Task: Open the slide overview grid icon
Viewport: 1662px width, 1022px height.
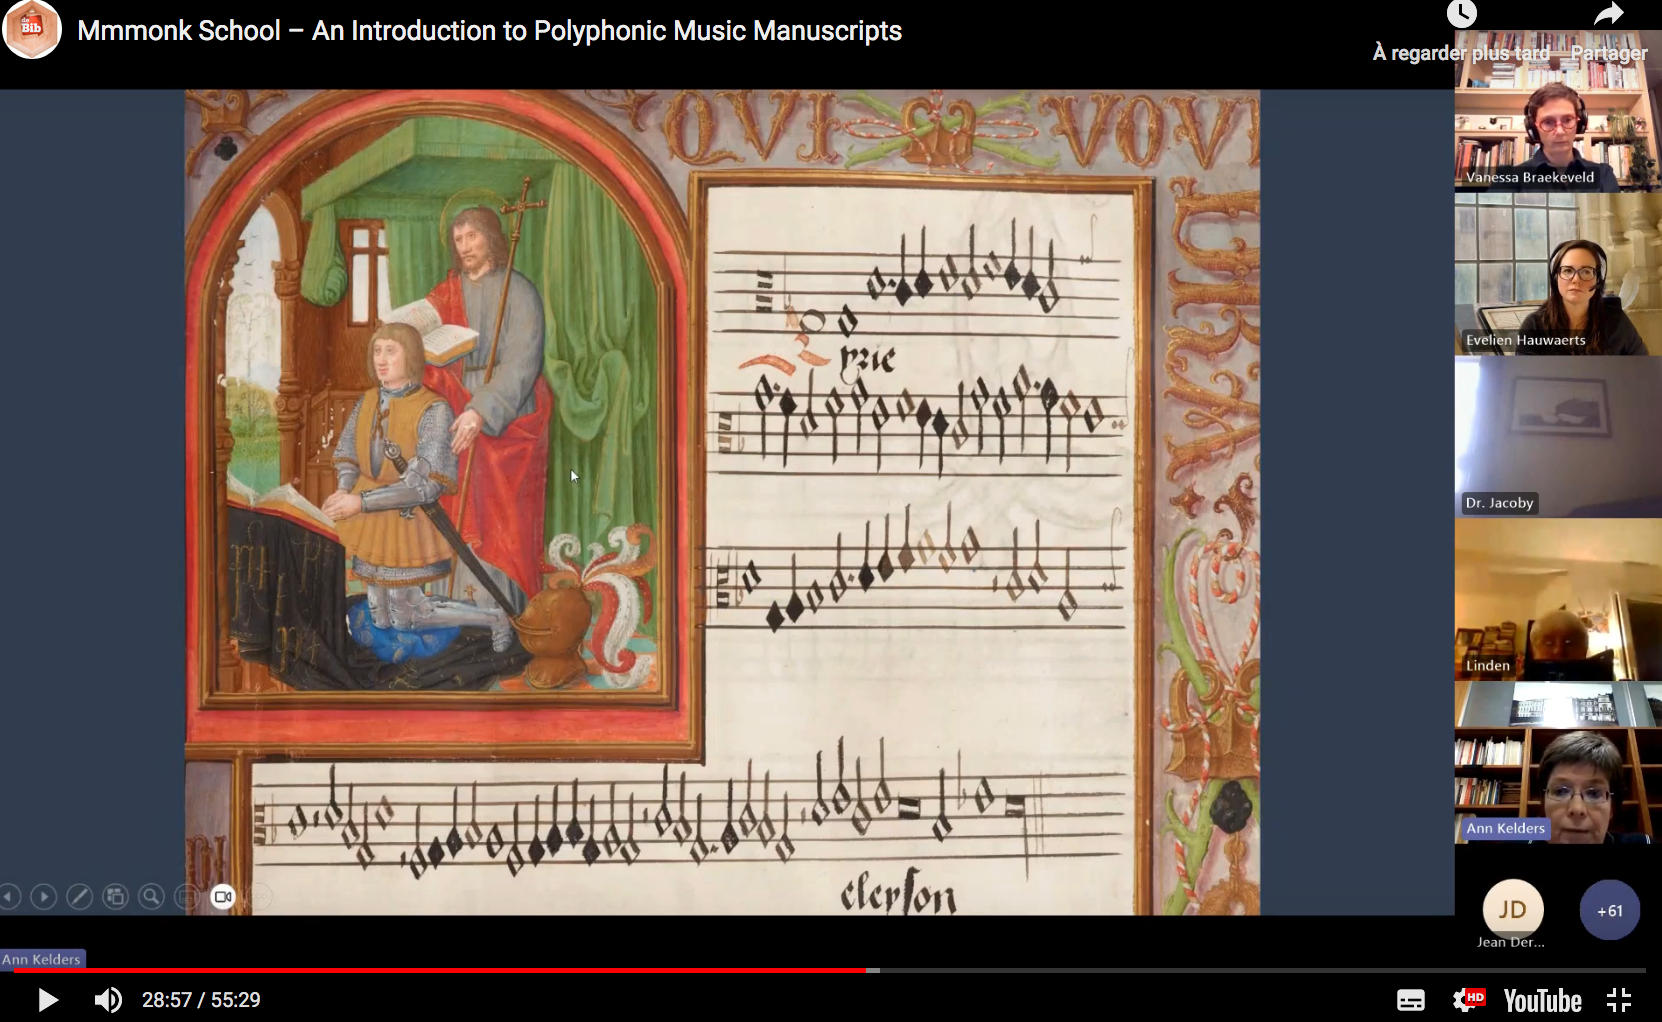Action: click(x=116, y=897)
